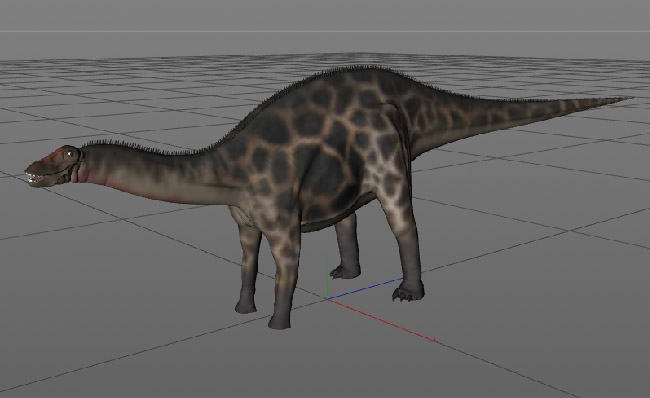Viewport: 650px width, 398px height.
Task: Click the dinosaur's eye
Action: click(70, 154)
